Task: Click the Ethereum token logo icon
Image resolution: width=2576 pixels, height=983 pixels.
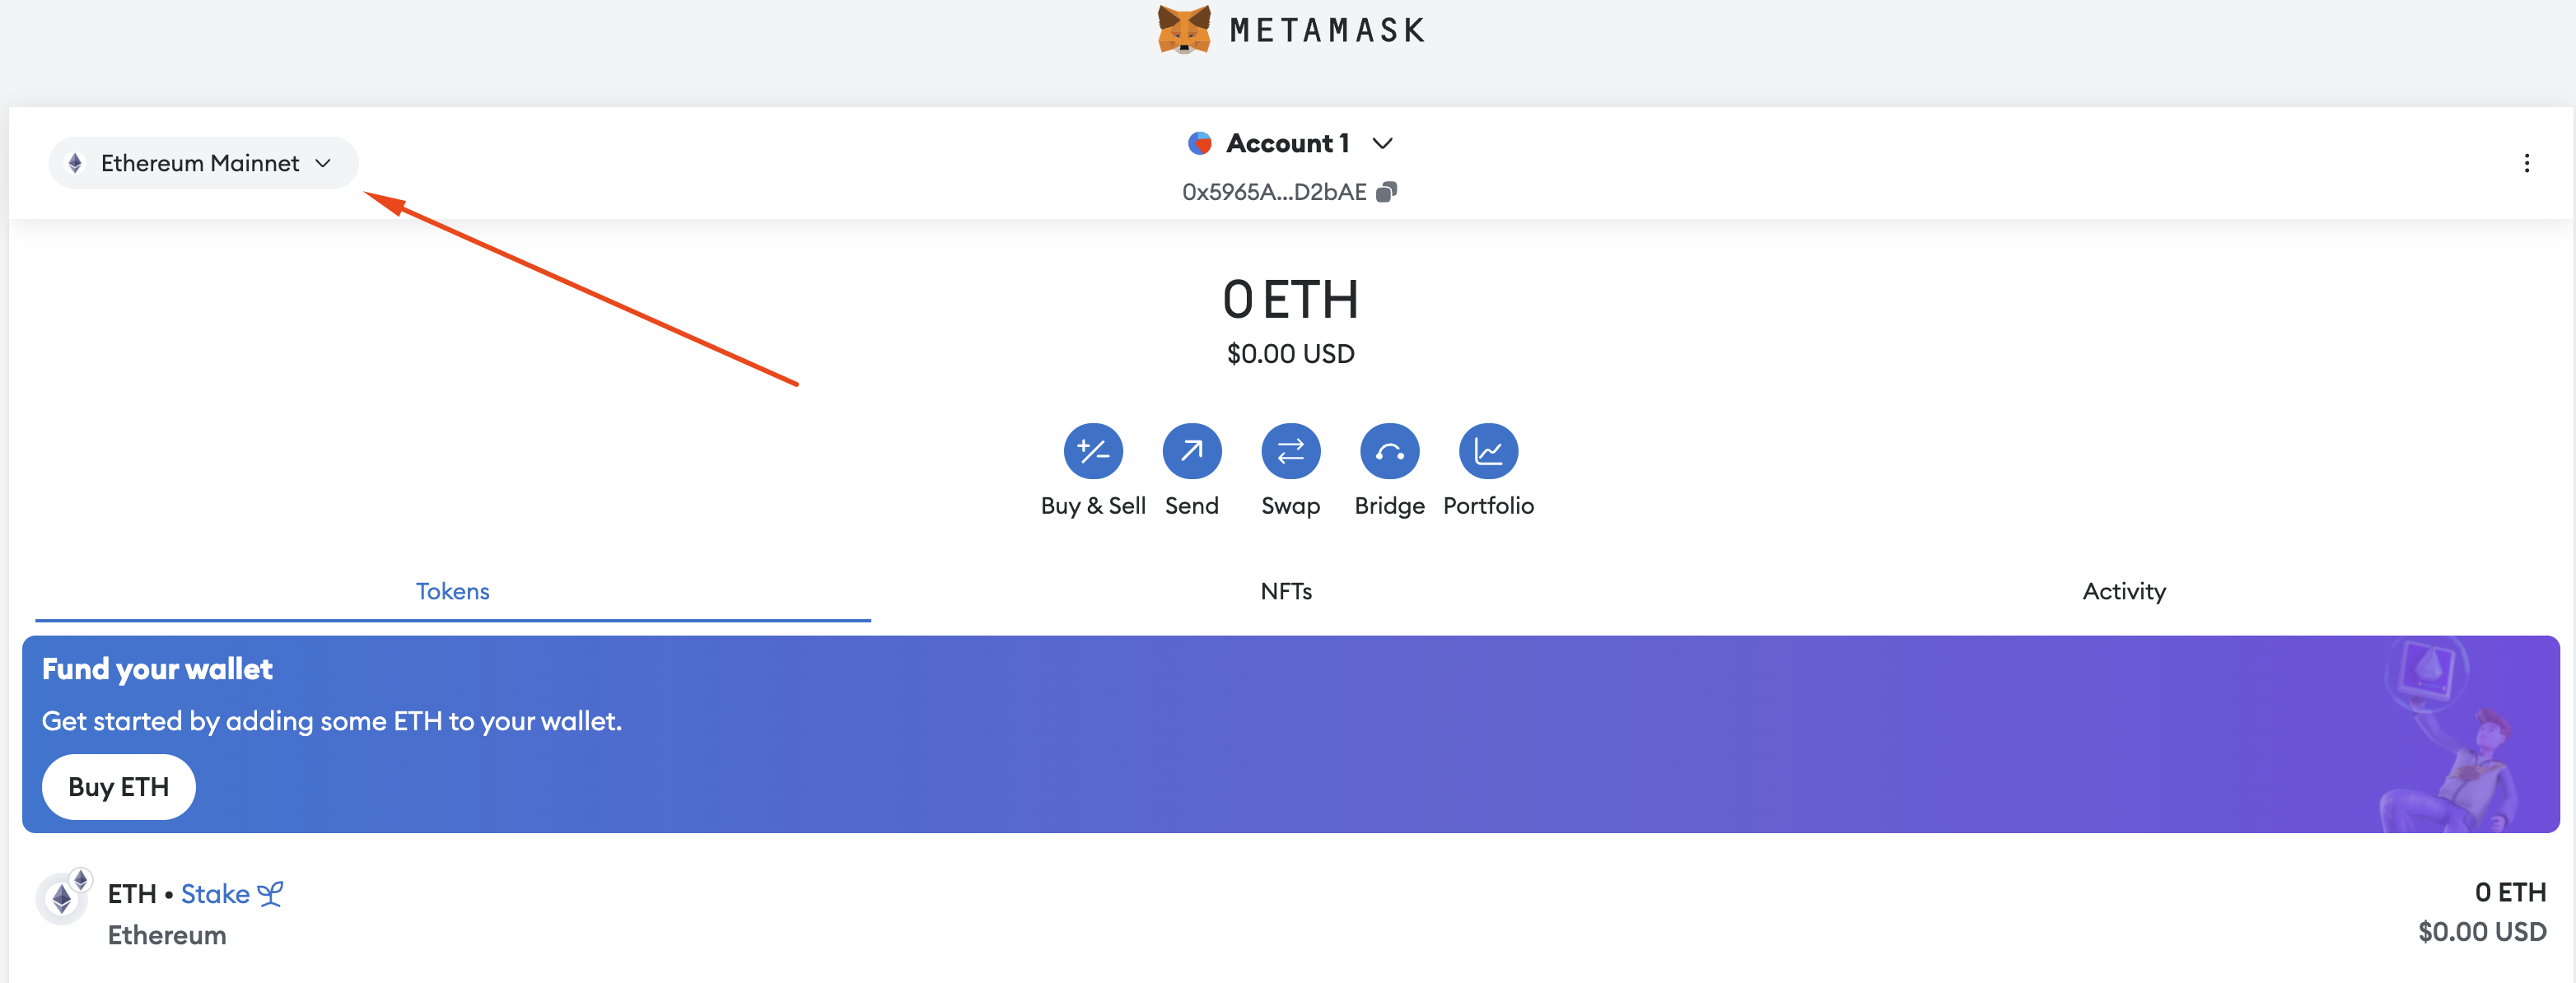Action: click(x=62, y=898)
